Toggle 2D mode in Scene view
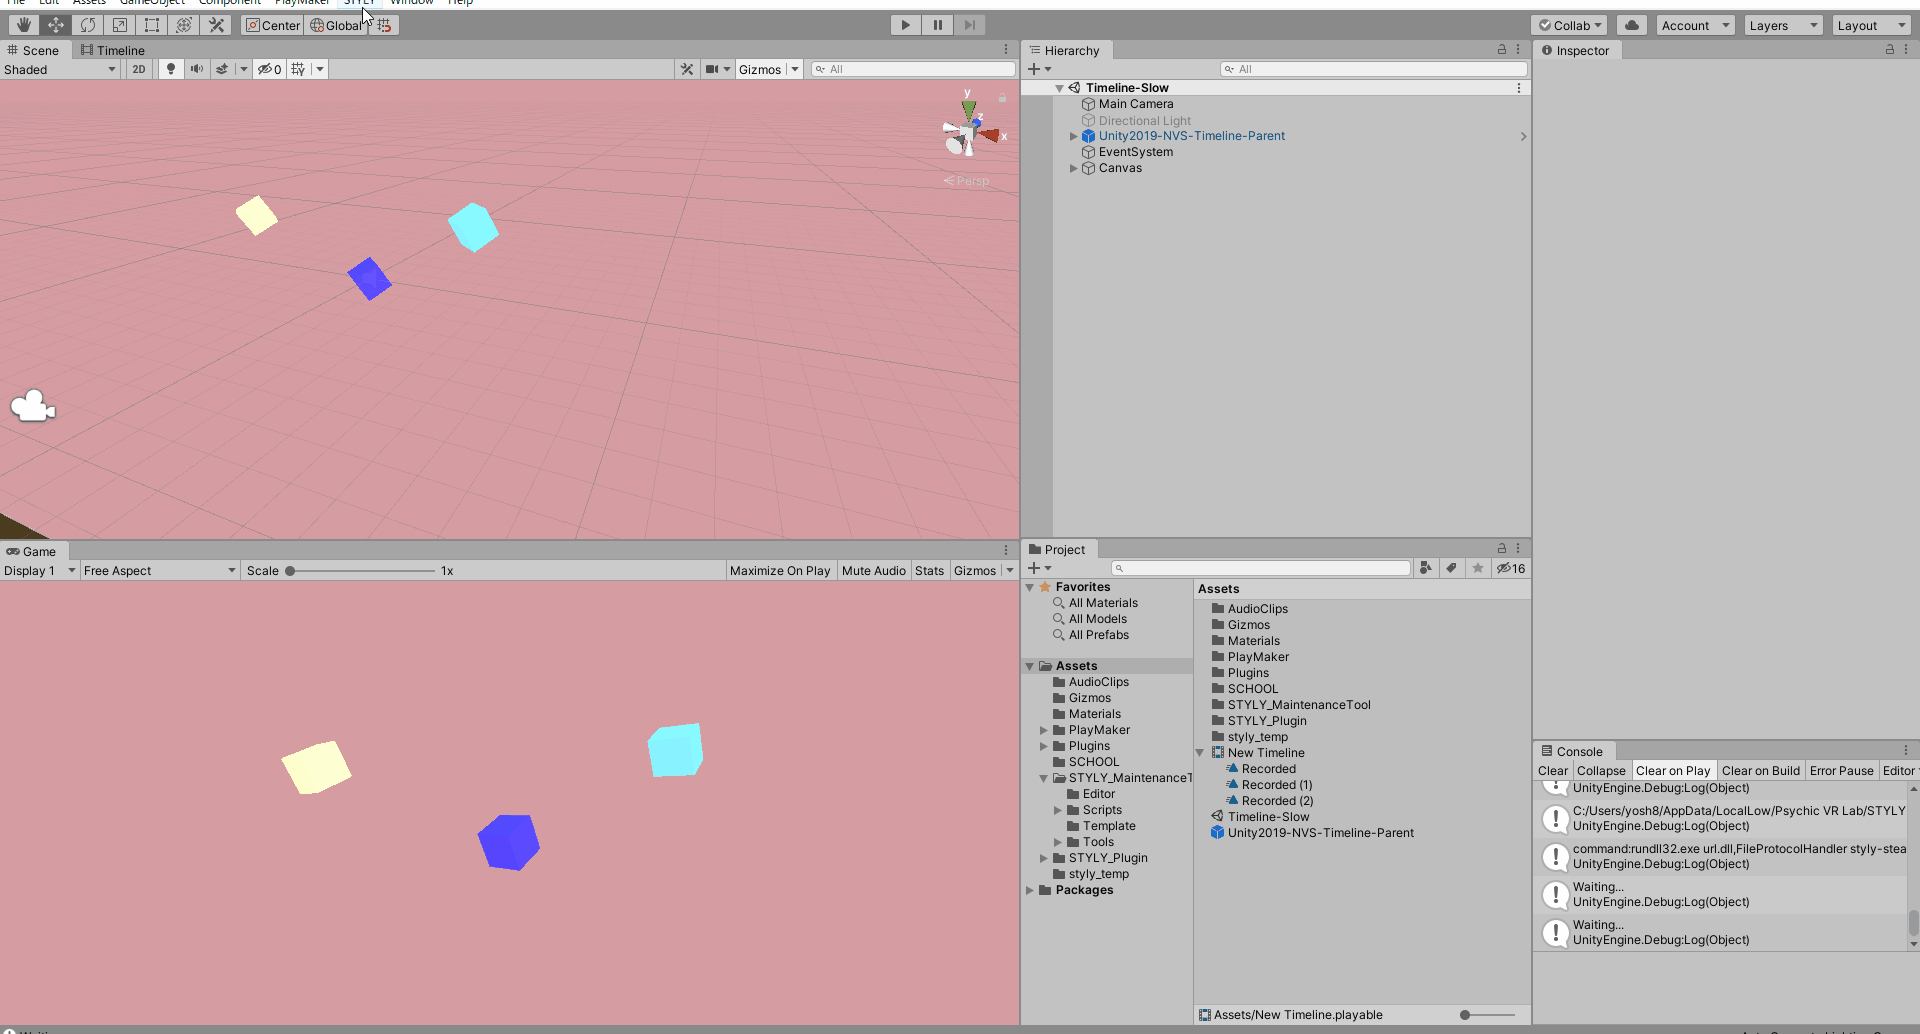Image resolution: width=1920 pixels, height=1034 pixels. [x=139, y=69]
